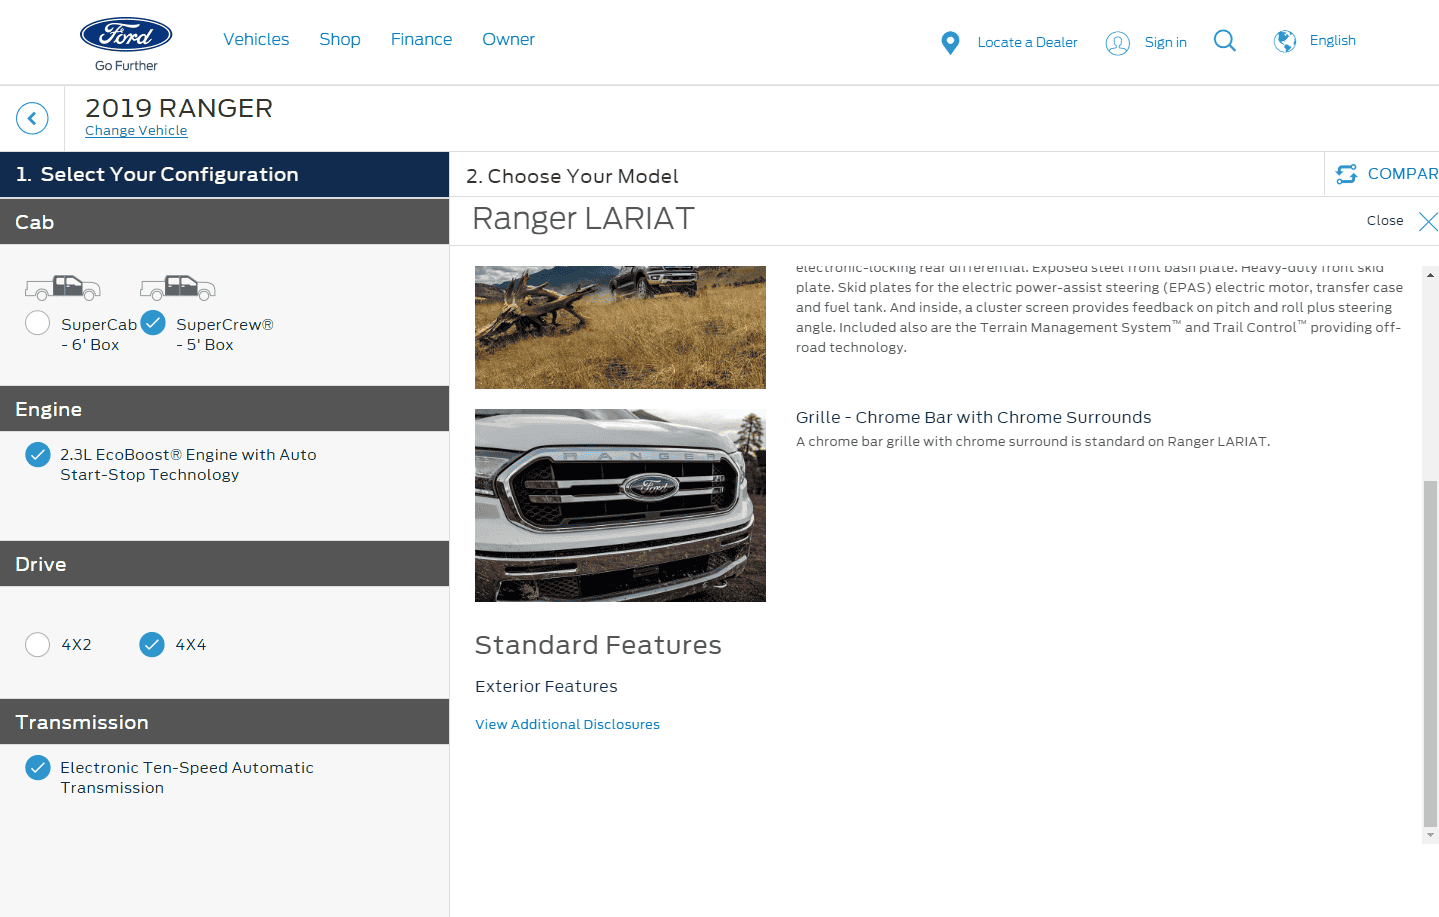Click the COMPARE button label
1439x917 pixels.
tap(1403, 174)
